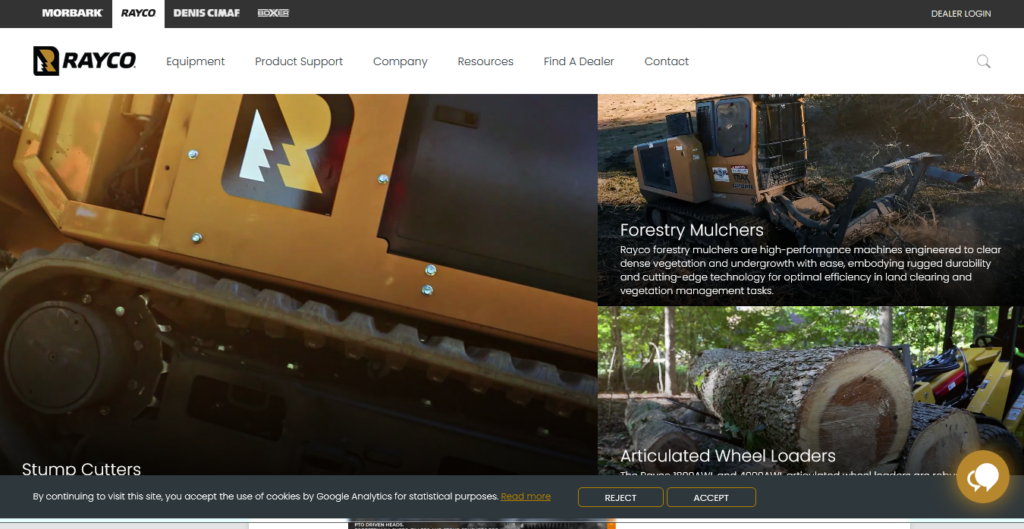Open the Articulated Wheel Loaders heading

point(728,455)
